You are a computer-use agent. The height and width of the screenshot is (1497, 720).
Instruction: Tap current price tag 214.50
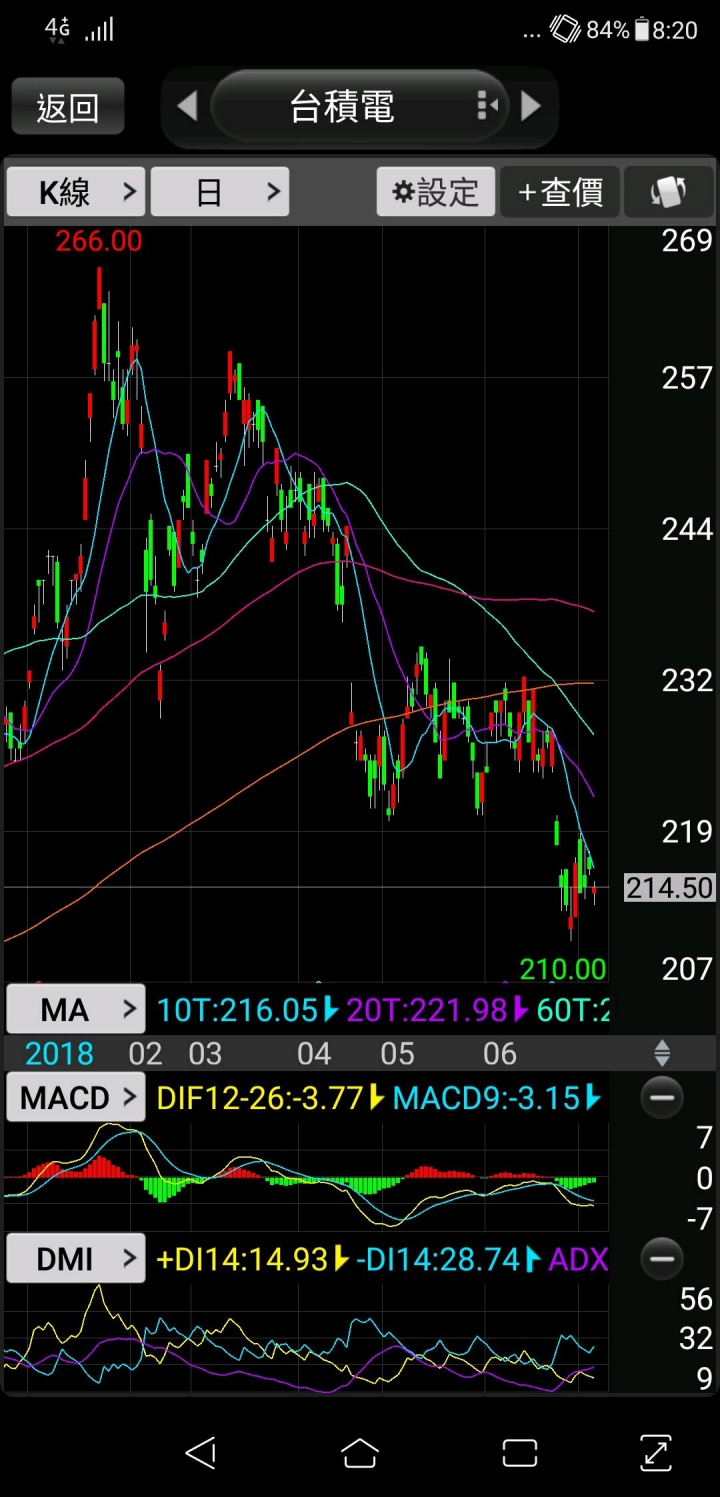[x=669, y=887]
